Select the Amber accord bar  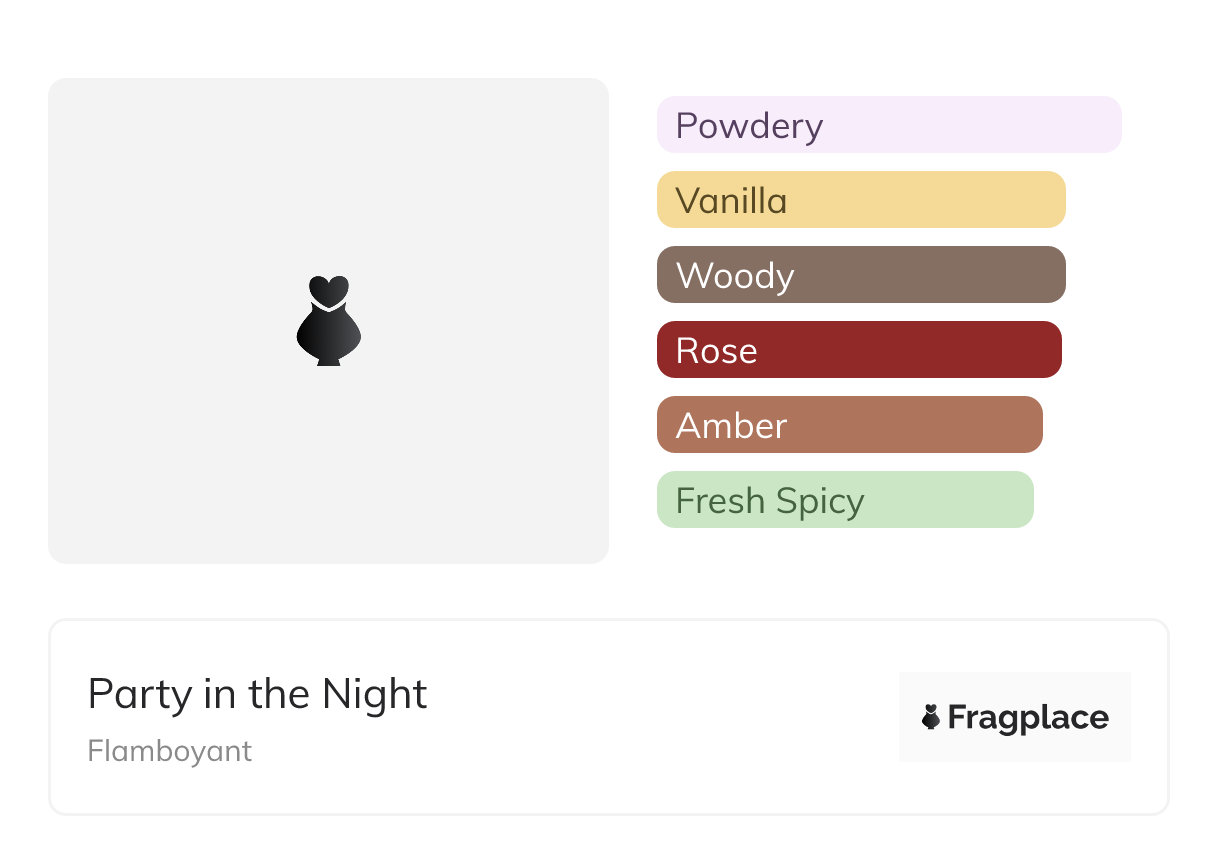[850, 425]
